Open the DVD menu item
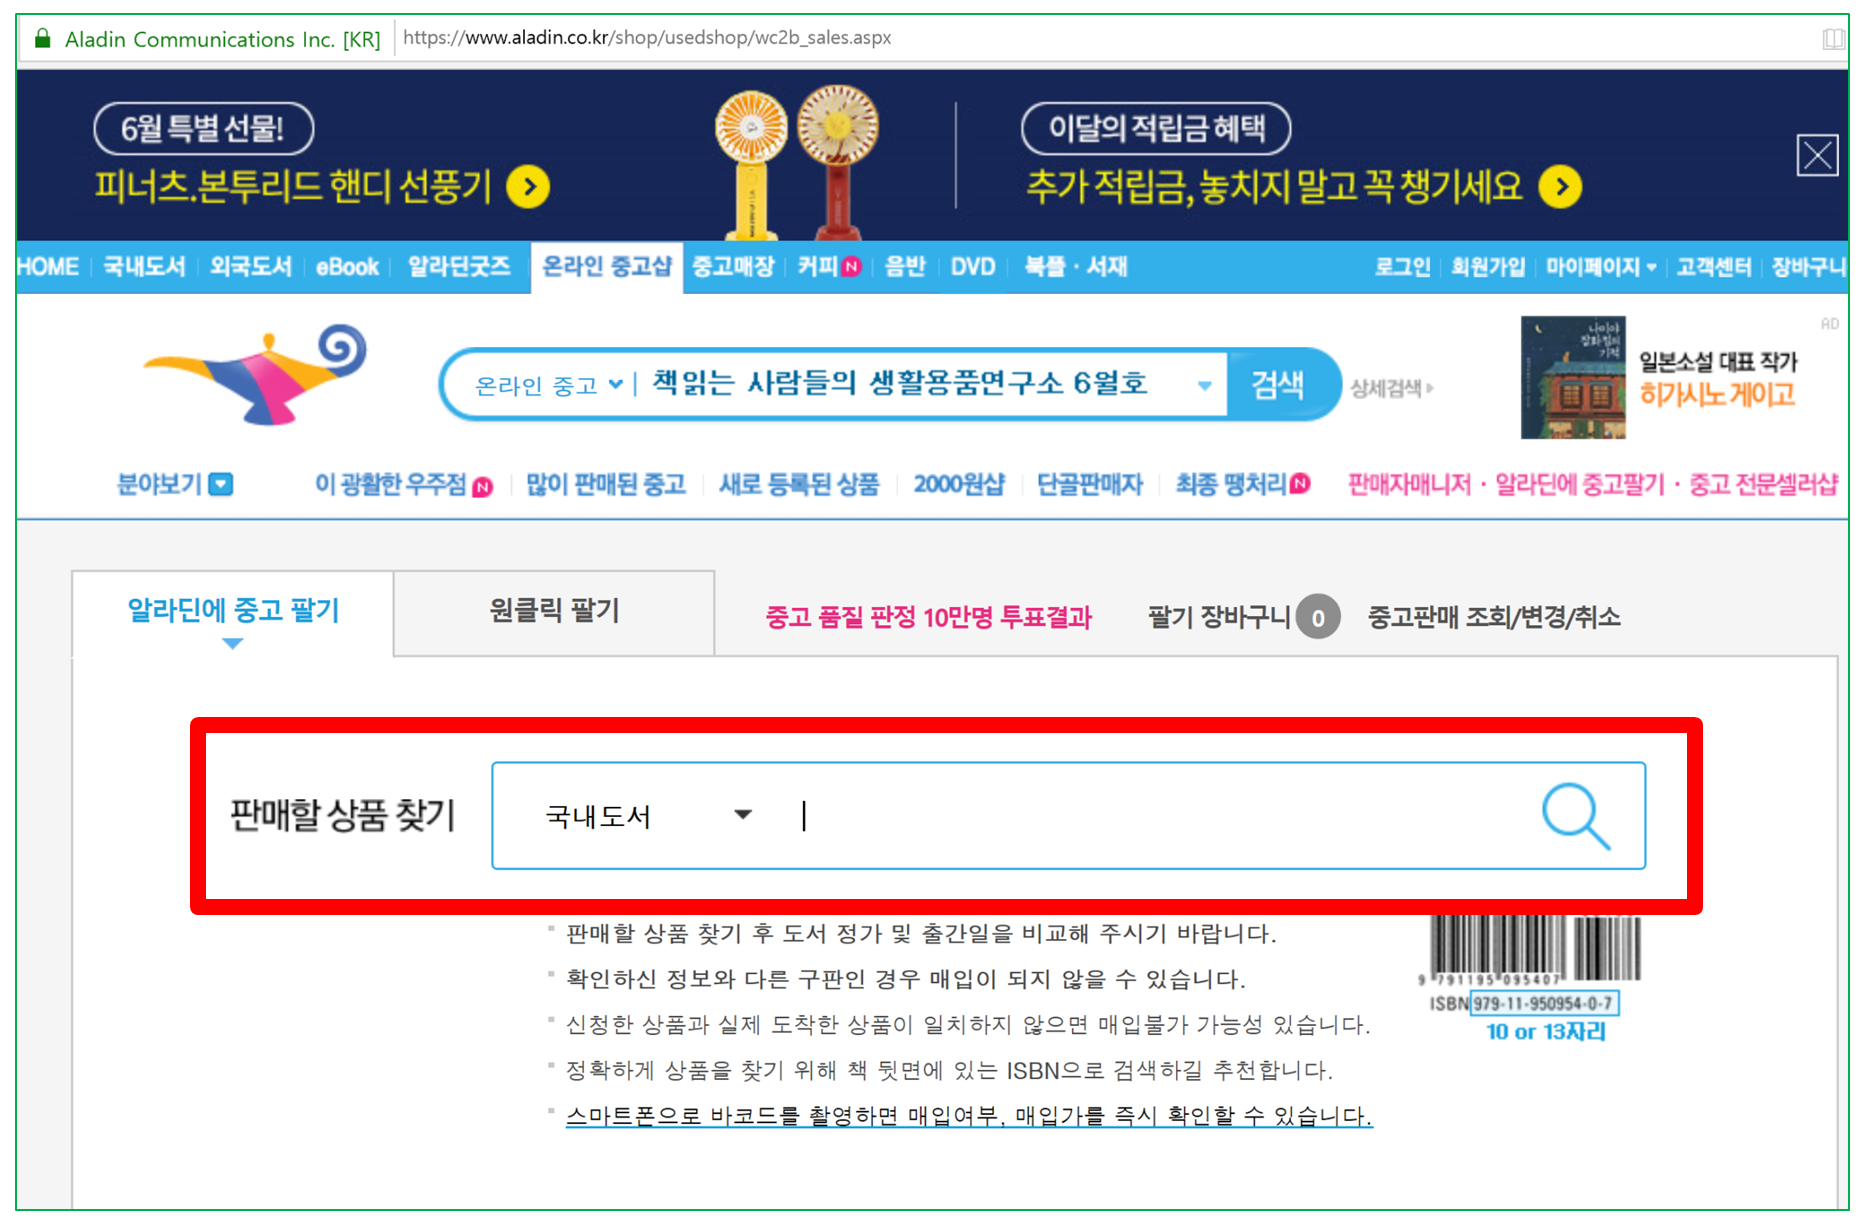 point(972,267)
